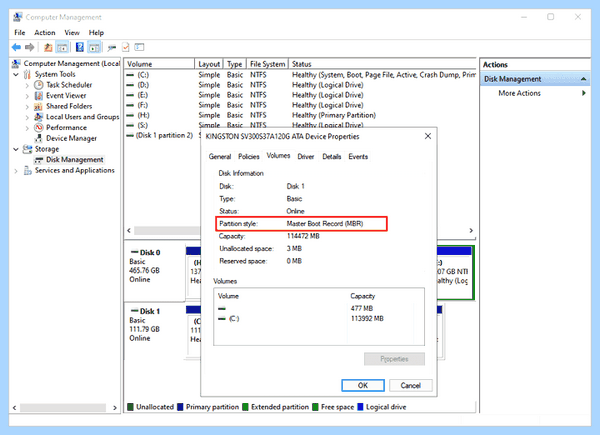Click right arrow of volume list scrollbar
The width and height of the screenshot is (600, 435).
click(471, 230)
